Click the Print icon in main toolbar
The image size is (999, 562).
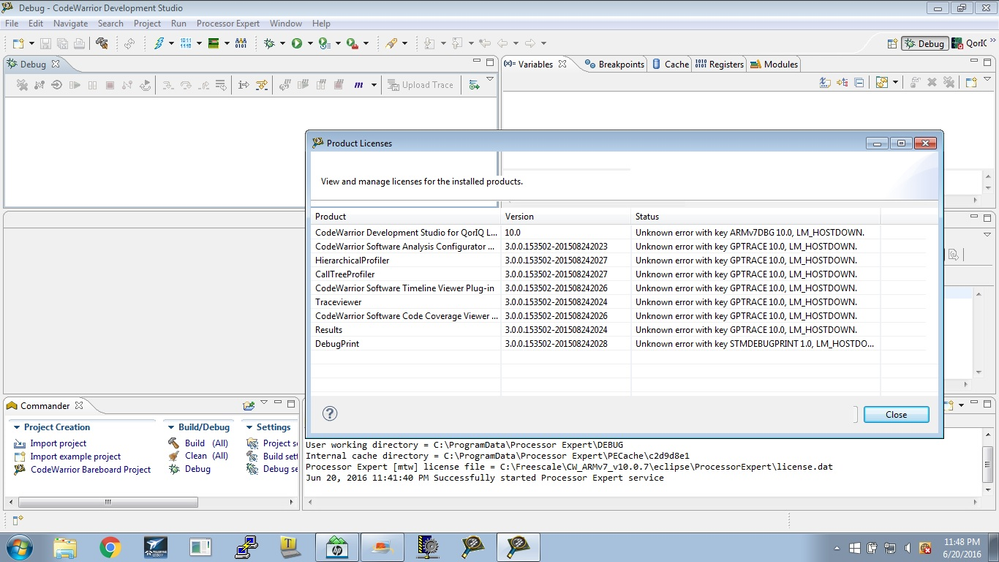[x=79, y=43]
